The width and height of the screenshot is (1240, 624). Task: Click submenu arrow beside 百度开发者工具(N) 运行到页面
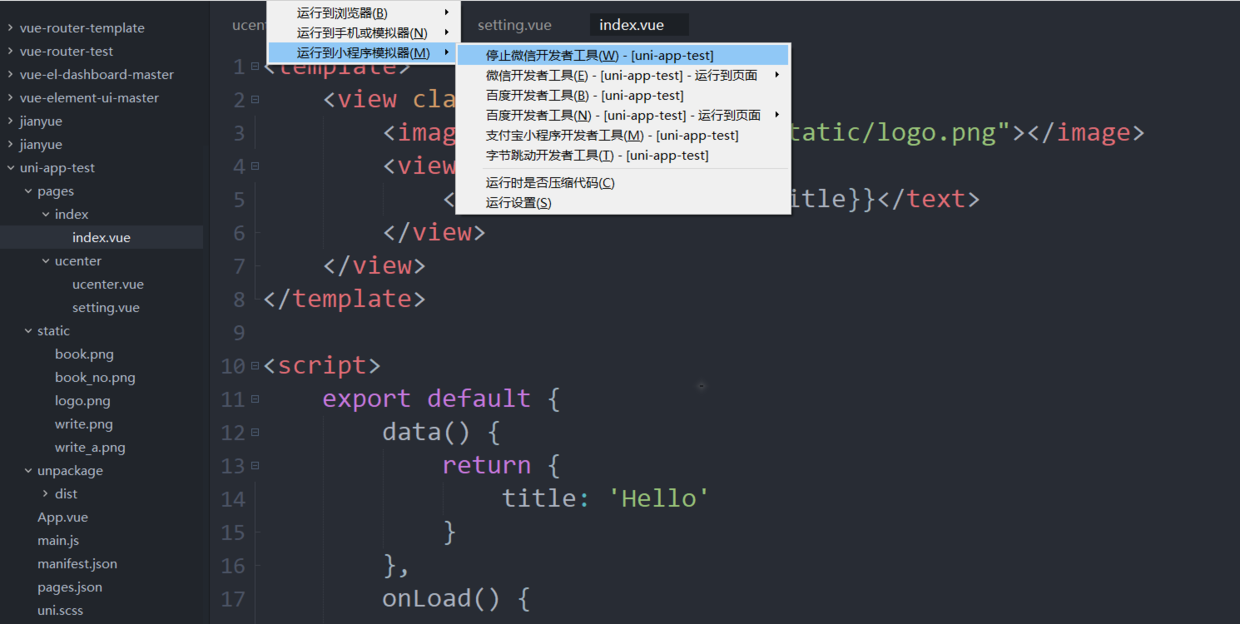[x=777, y=115]
